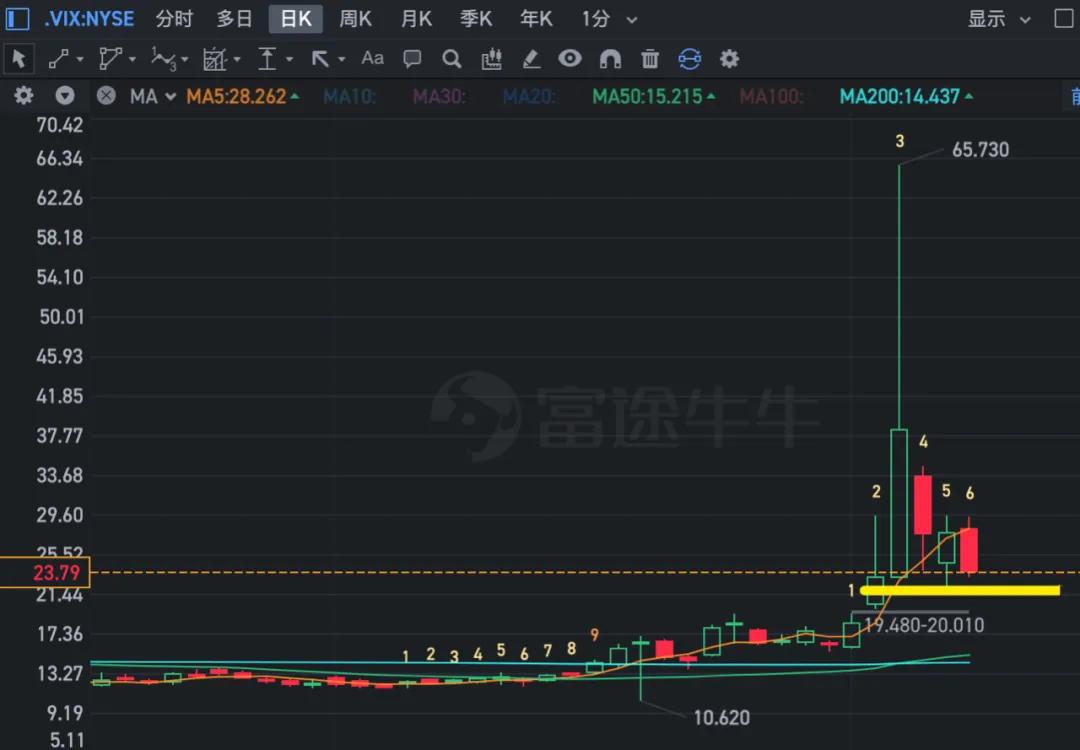
Task: Click the text Aa annotation tool
Action: coord(372,59)
